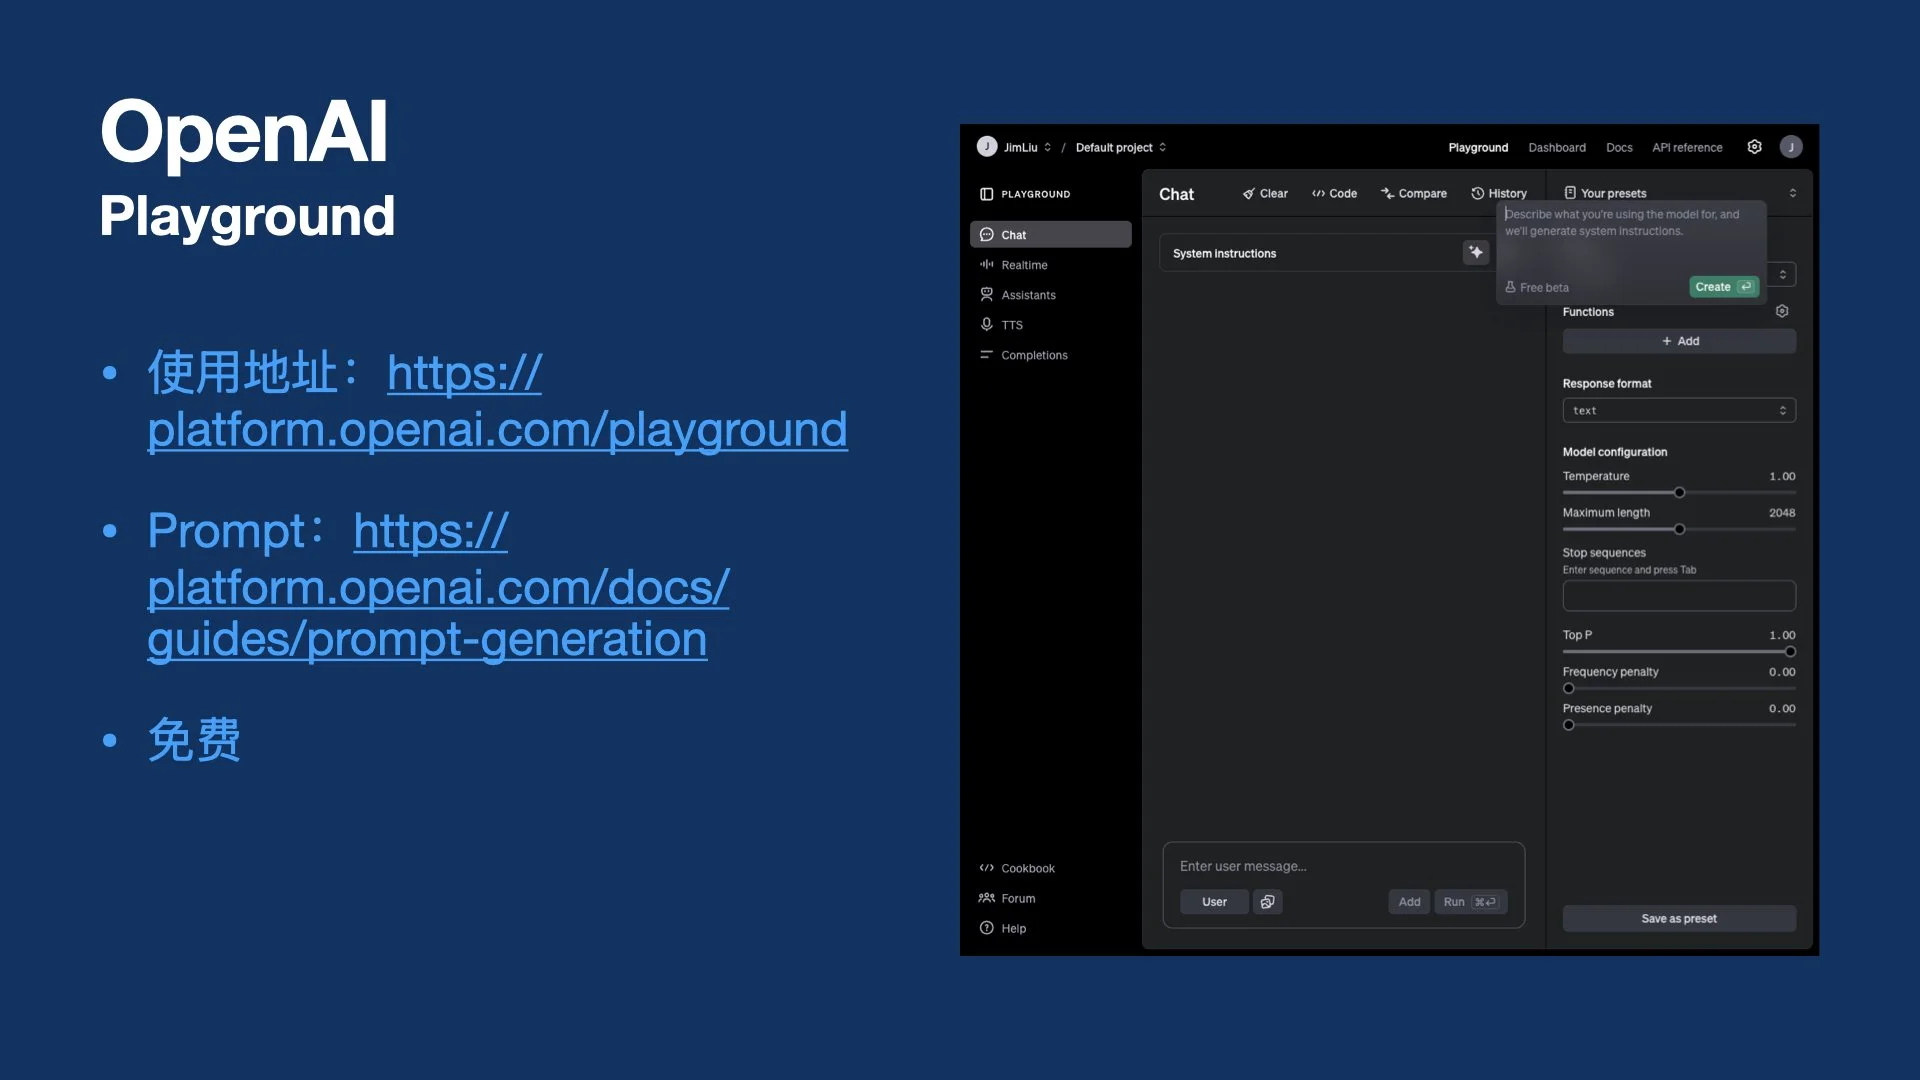Collapse the Playground sidebar panel icon
The image size is (1920, 1080).
(986, 194)
